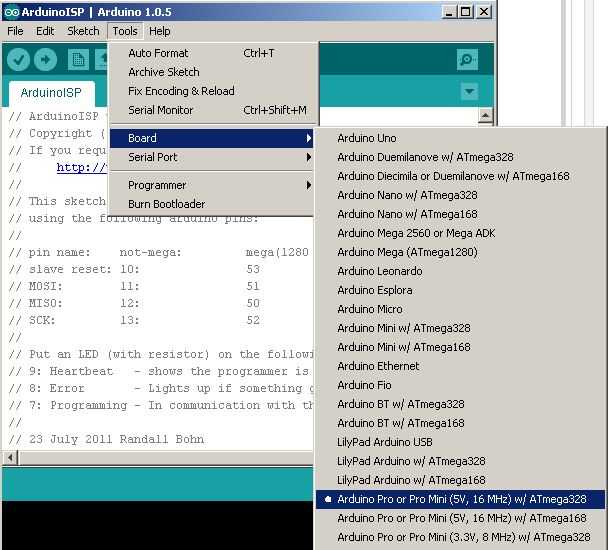Open the Edit menu
610x550 pixels.
click(x=45, y=31)
